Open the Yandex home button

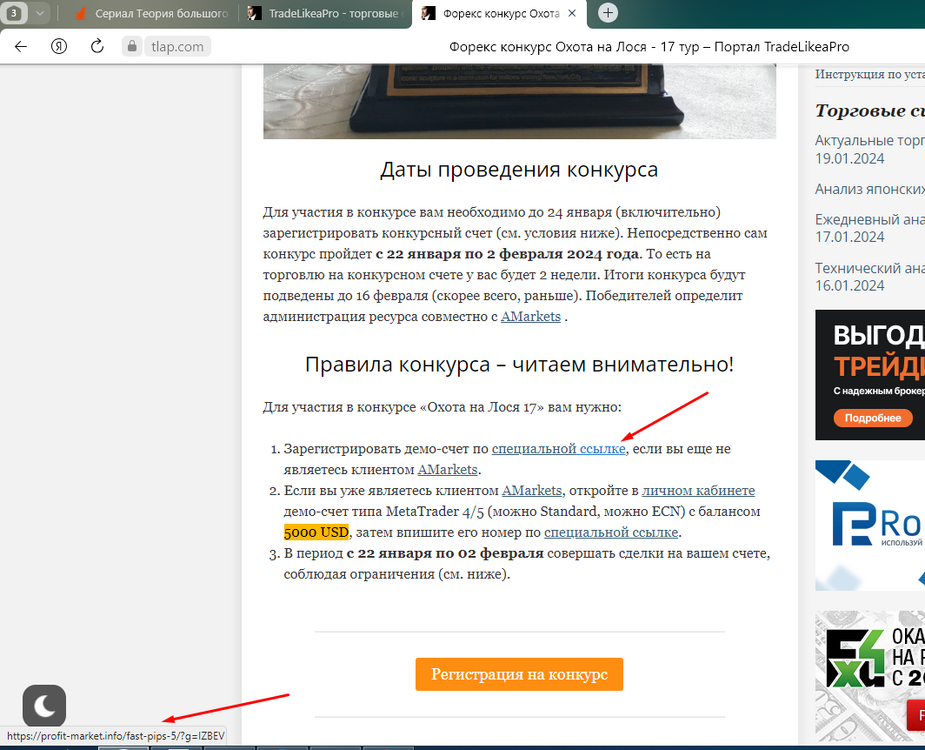[x=58, y=47]
